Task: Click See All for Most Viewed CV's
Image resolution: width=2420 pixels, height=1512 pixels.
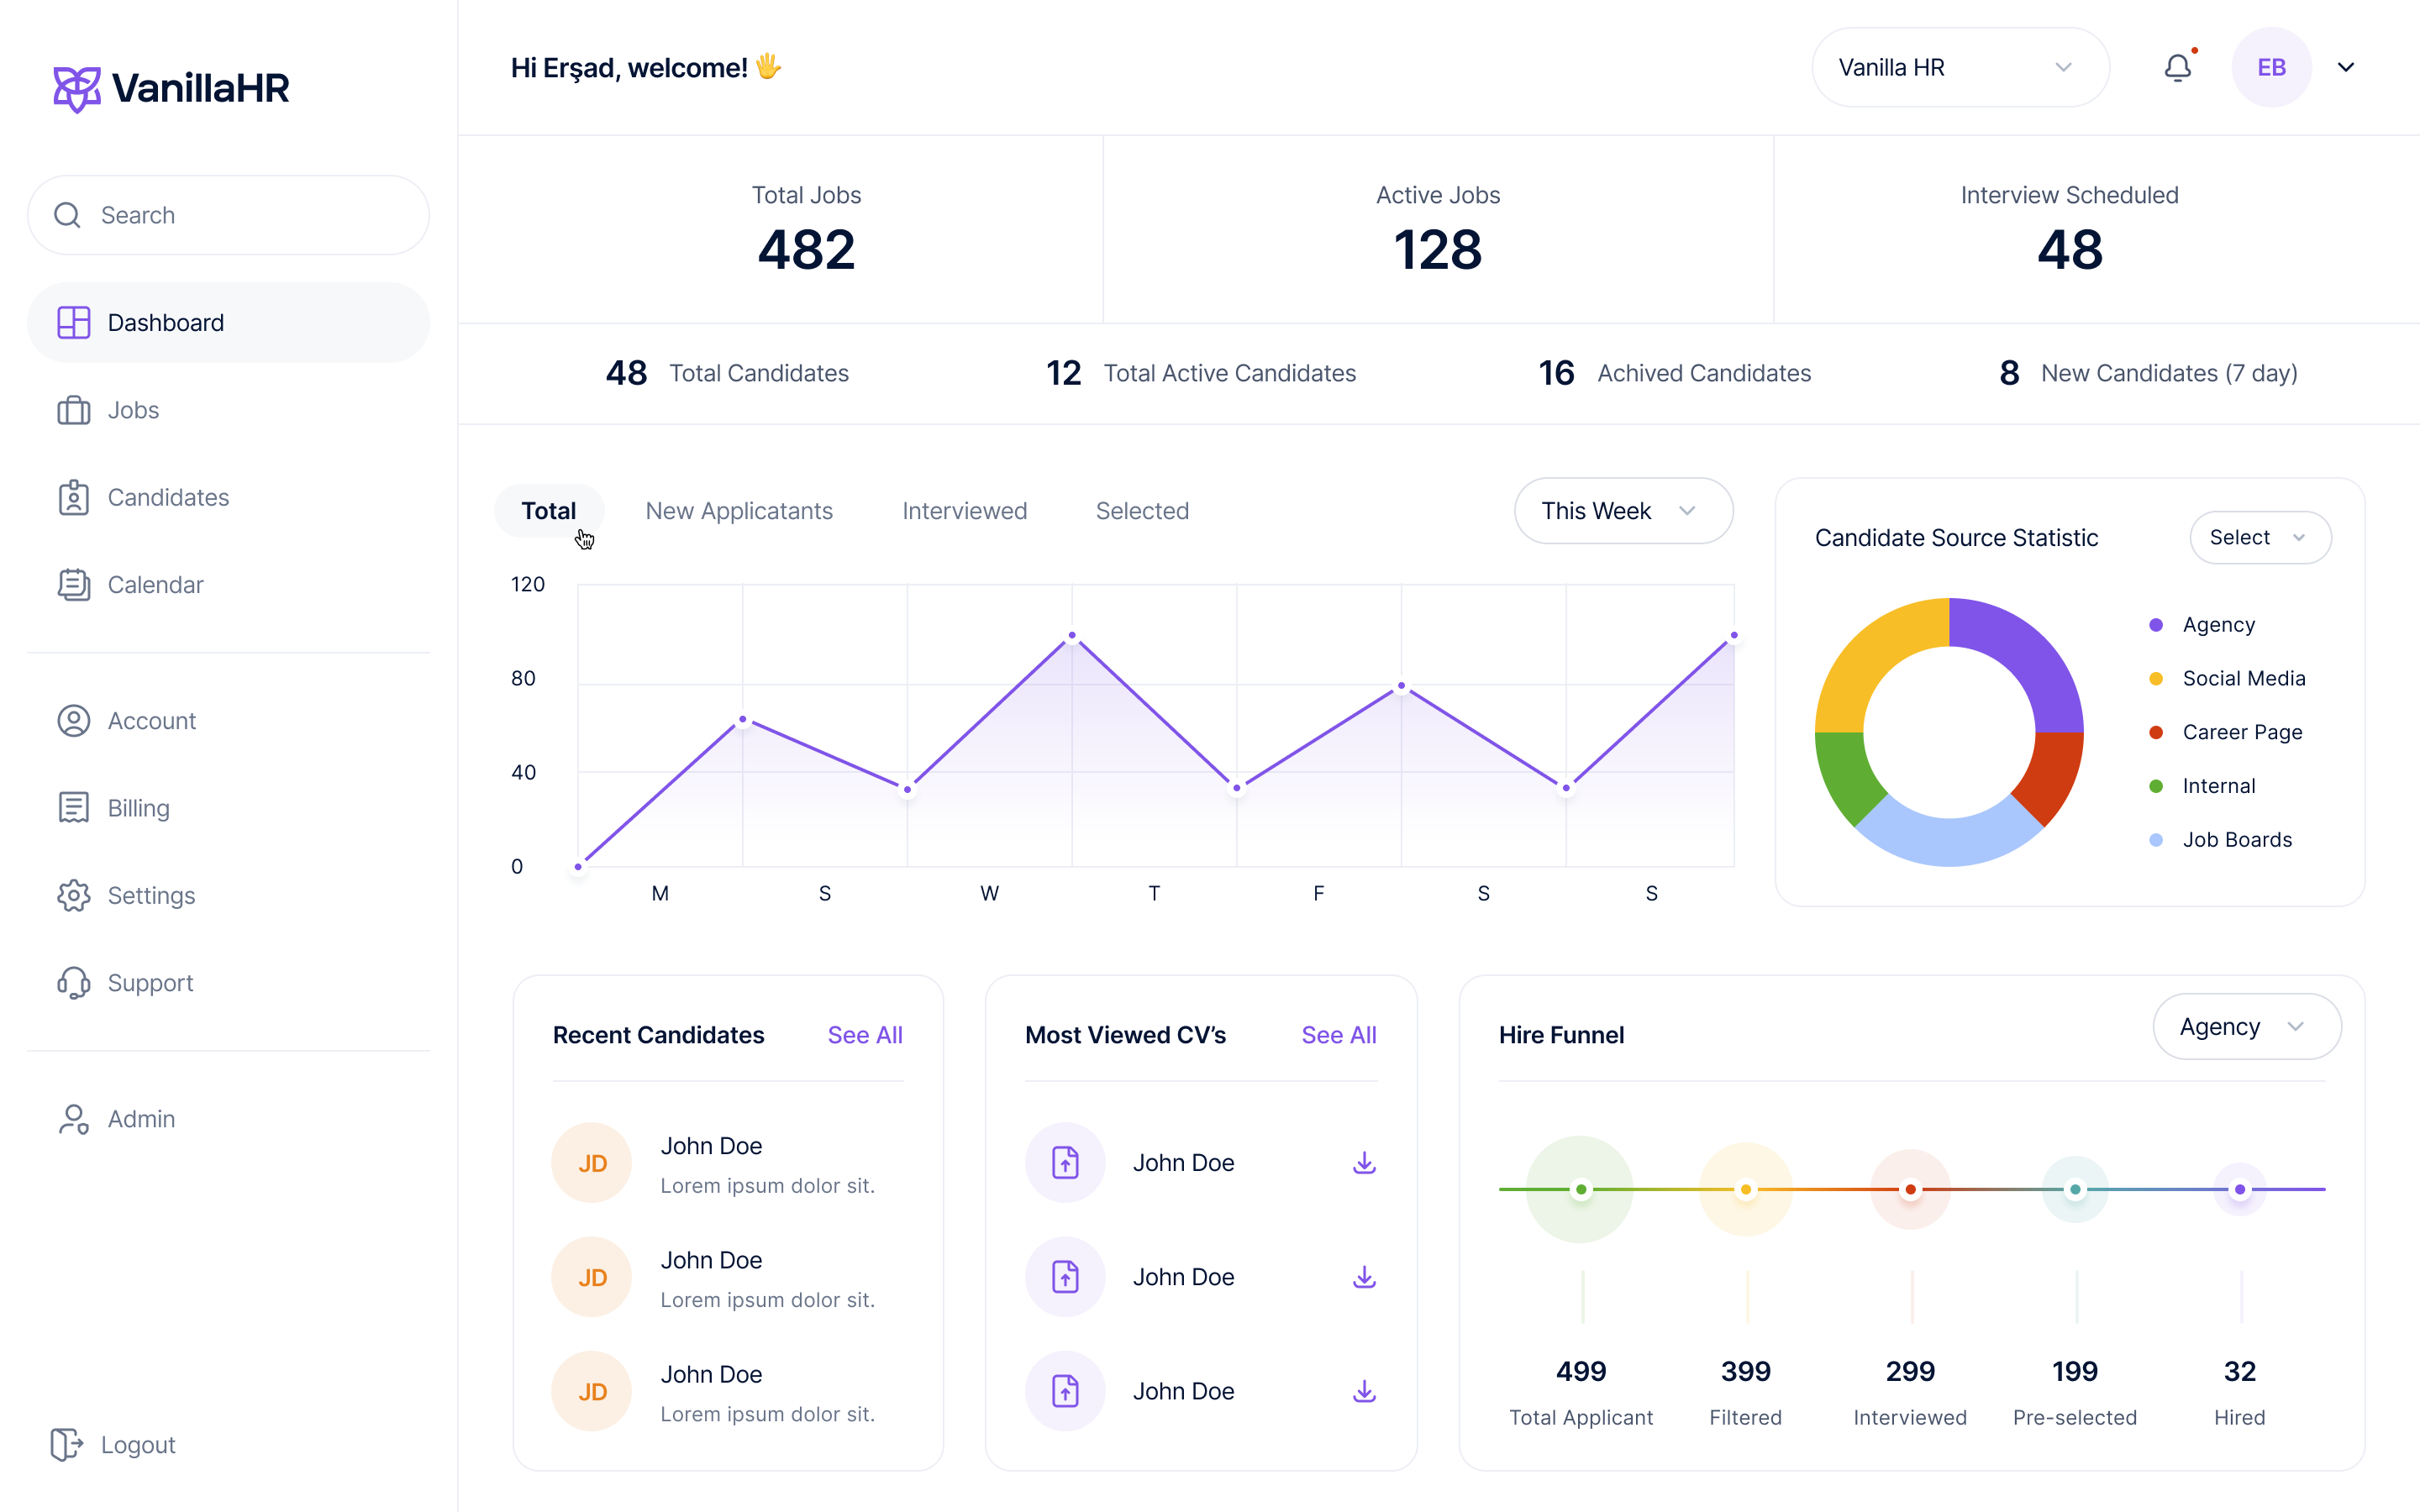Action: [x=1338, y=1035]
